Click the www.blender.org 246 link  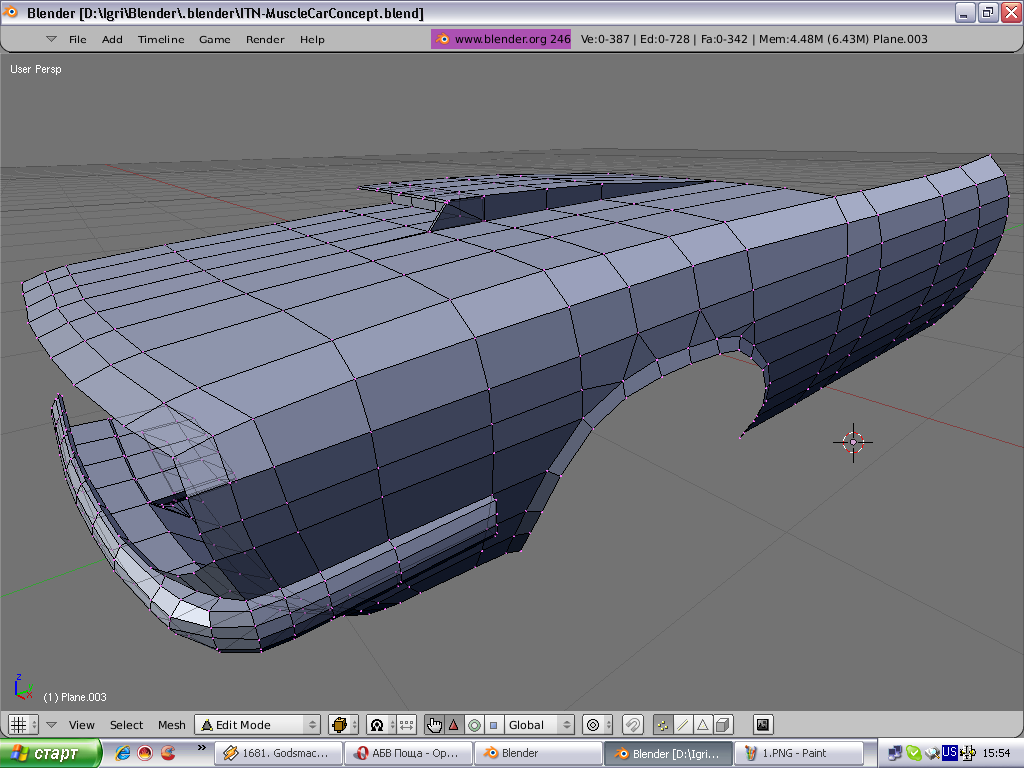[502, 40]
